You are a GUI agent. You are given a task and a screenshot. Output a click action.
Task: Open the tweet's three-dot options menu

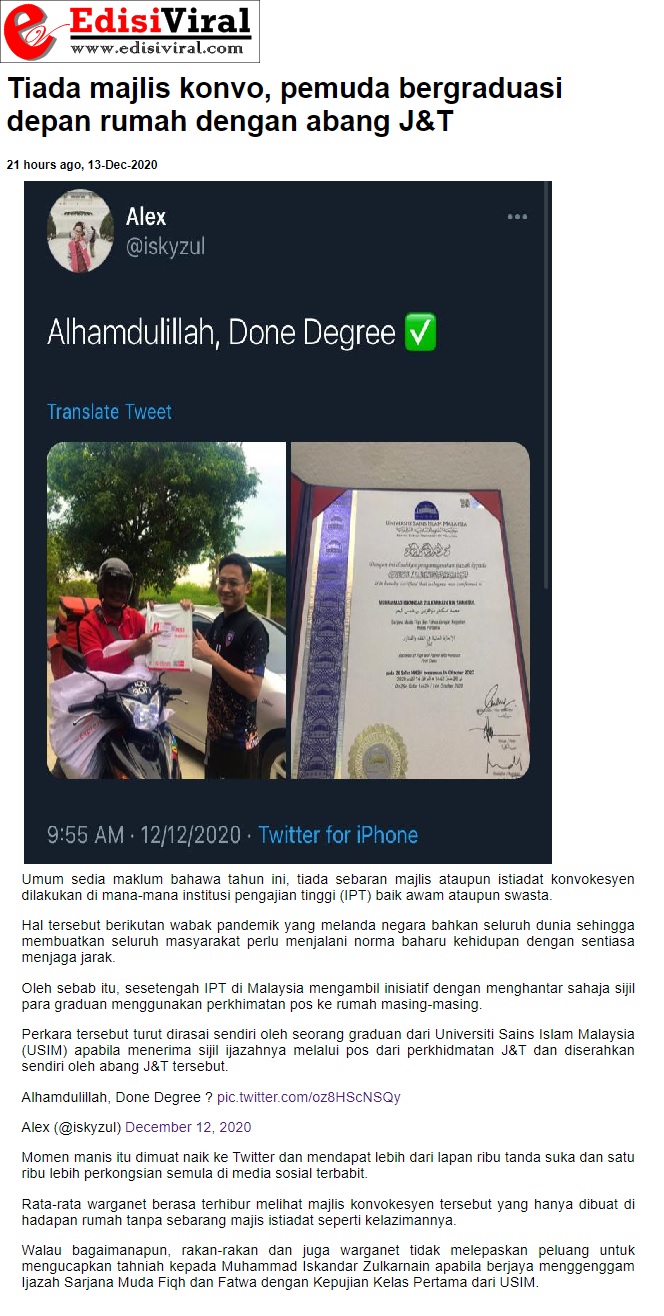[516, 217]
